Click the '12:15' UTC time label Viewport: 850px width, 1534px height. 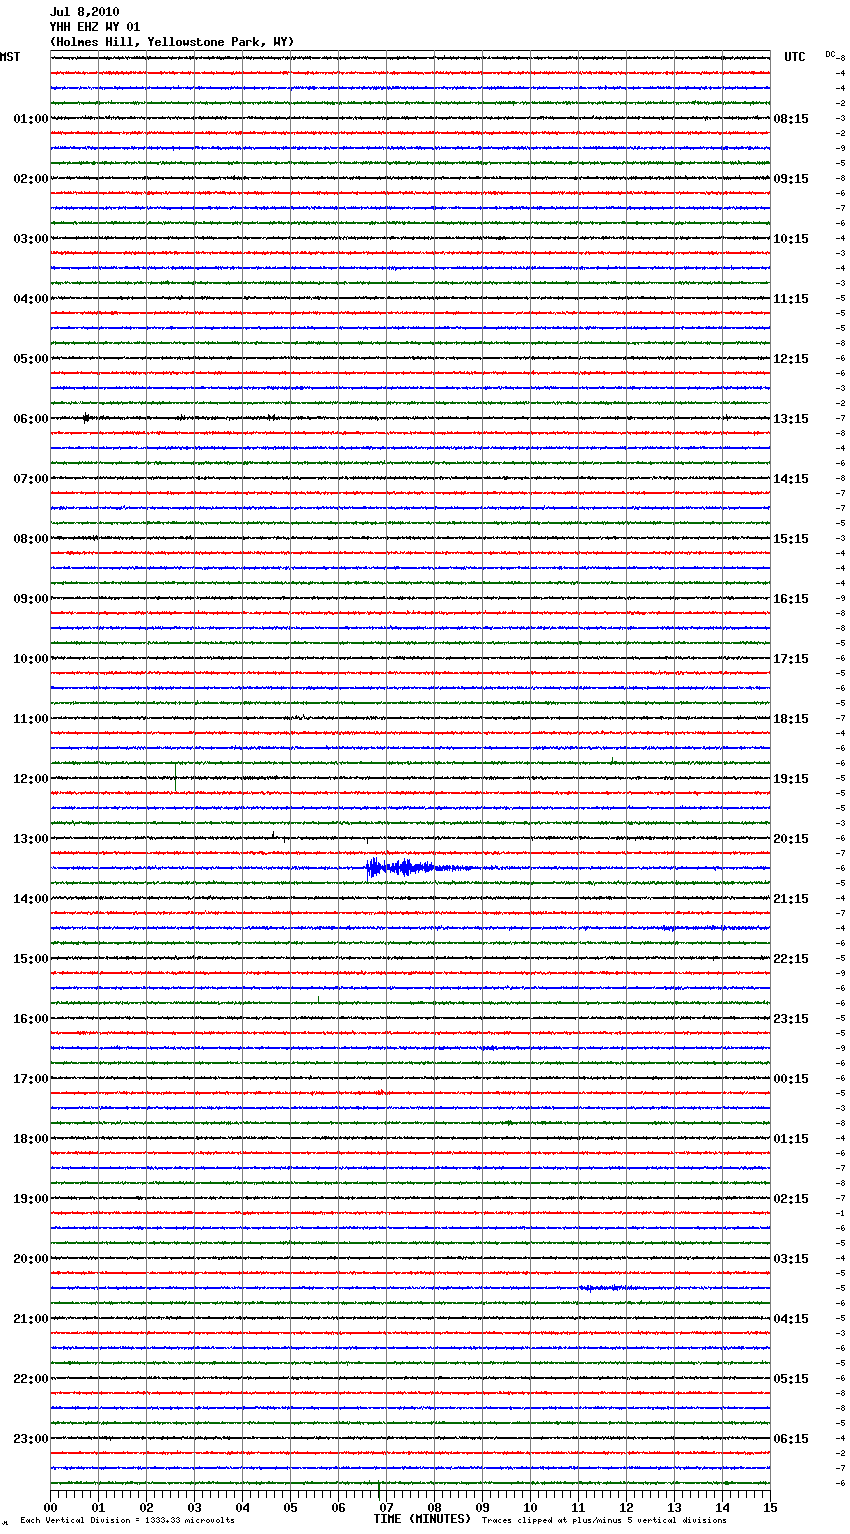791,359
